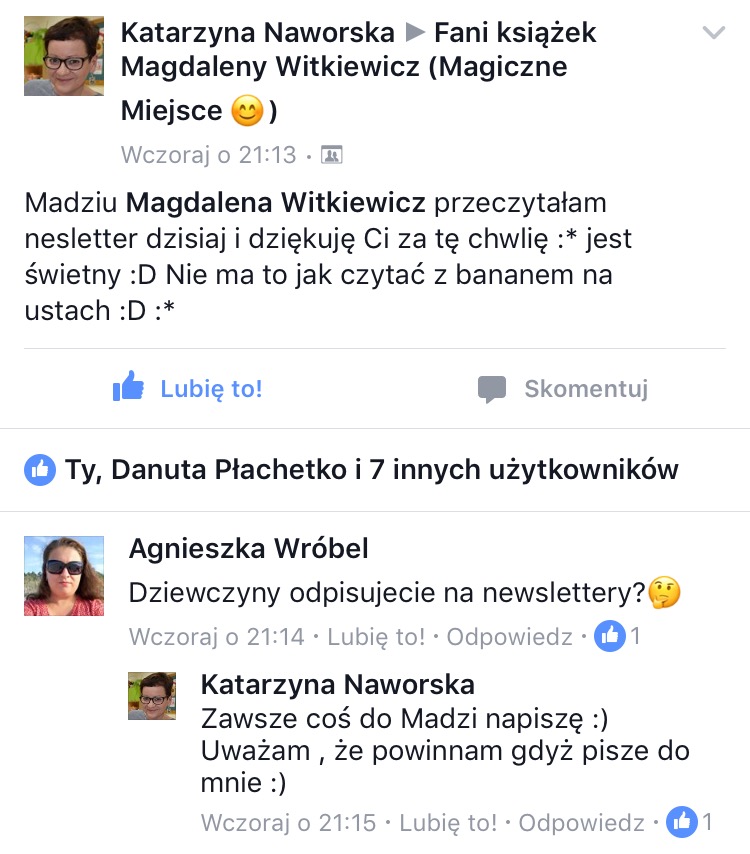
Task: Open Agnieszka Wróbel's profile picture
Action: (x=64, y=576)
